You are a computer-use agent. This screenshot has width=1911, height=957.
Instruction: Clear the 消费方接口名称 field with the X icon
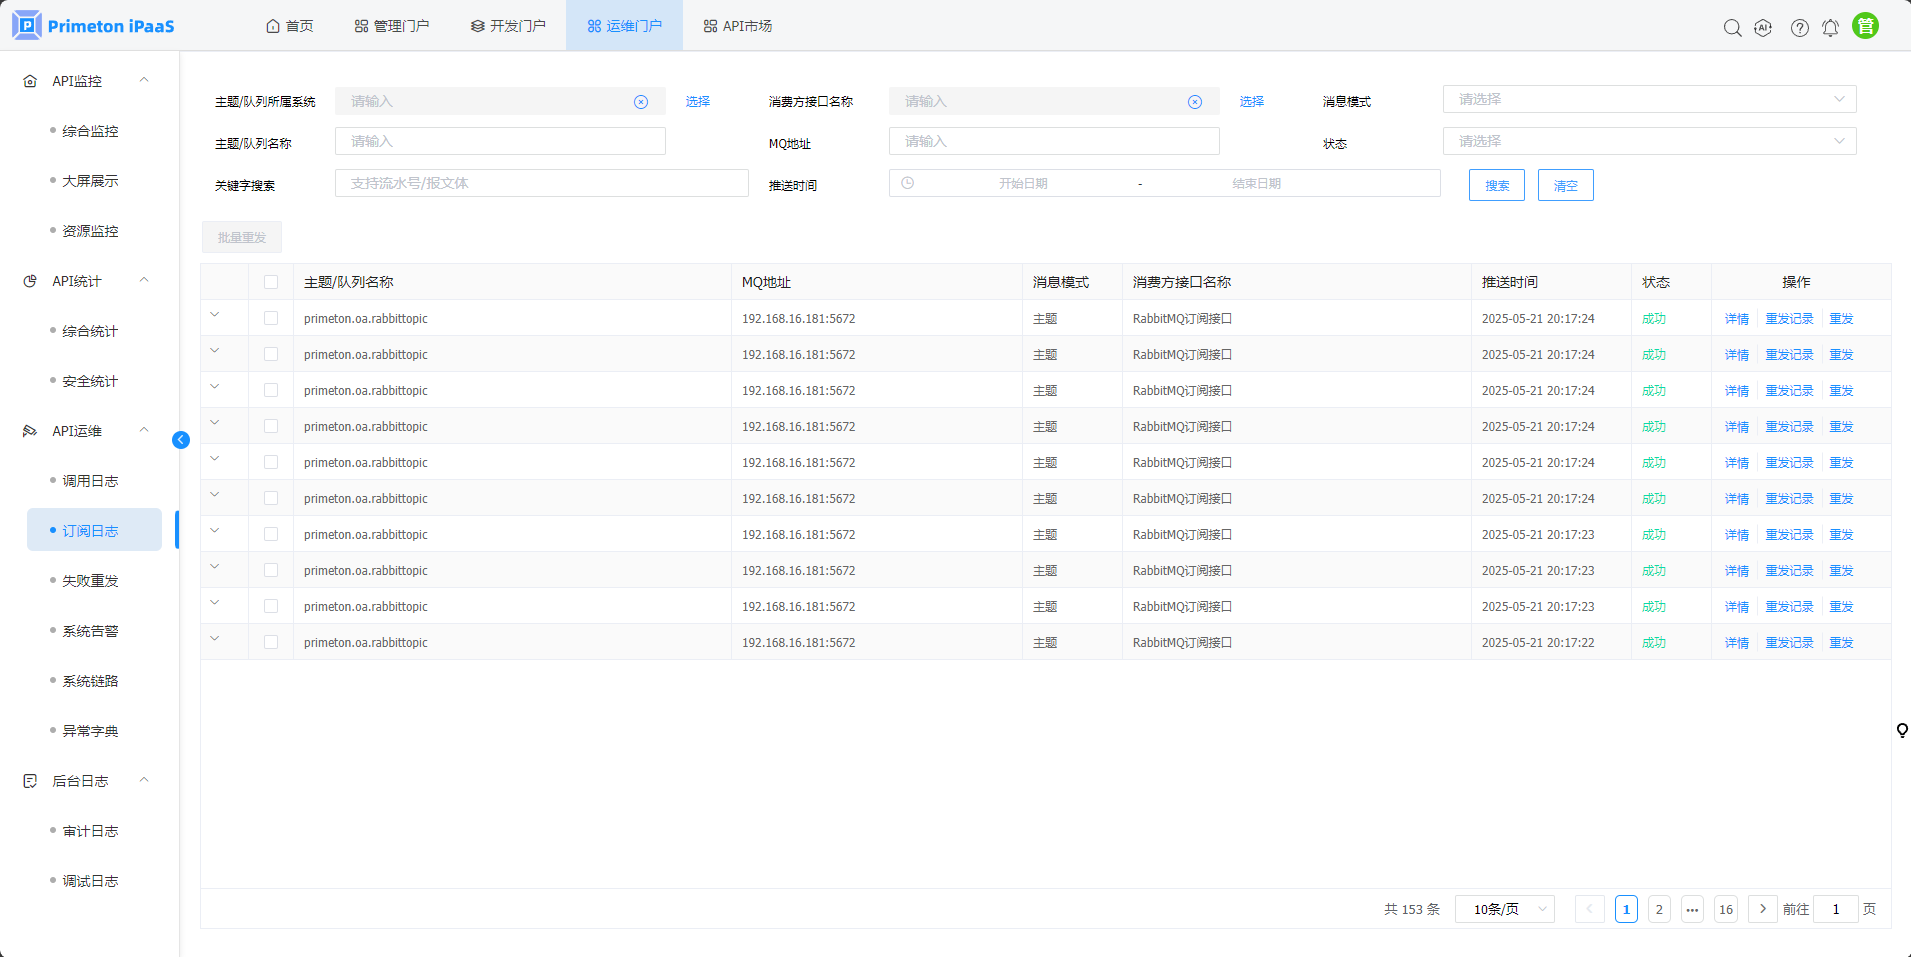coord(1195,102)
